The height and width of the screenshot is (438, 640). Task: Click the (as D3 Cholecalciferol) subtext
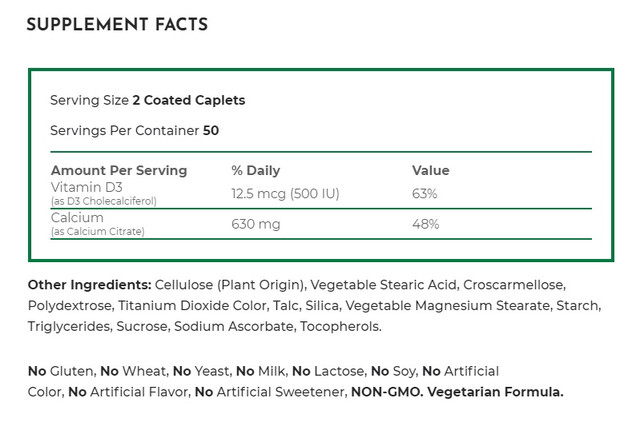coord(103,202)
